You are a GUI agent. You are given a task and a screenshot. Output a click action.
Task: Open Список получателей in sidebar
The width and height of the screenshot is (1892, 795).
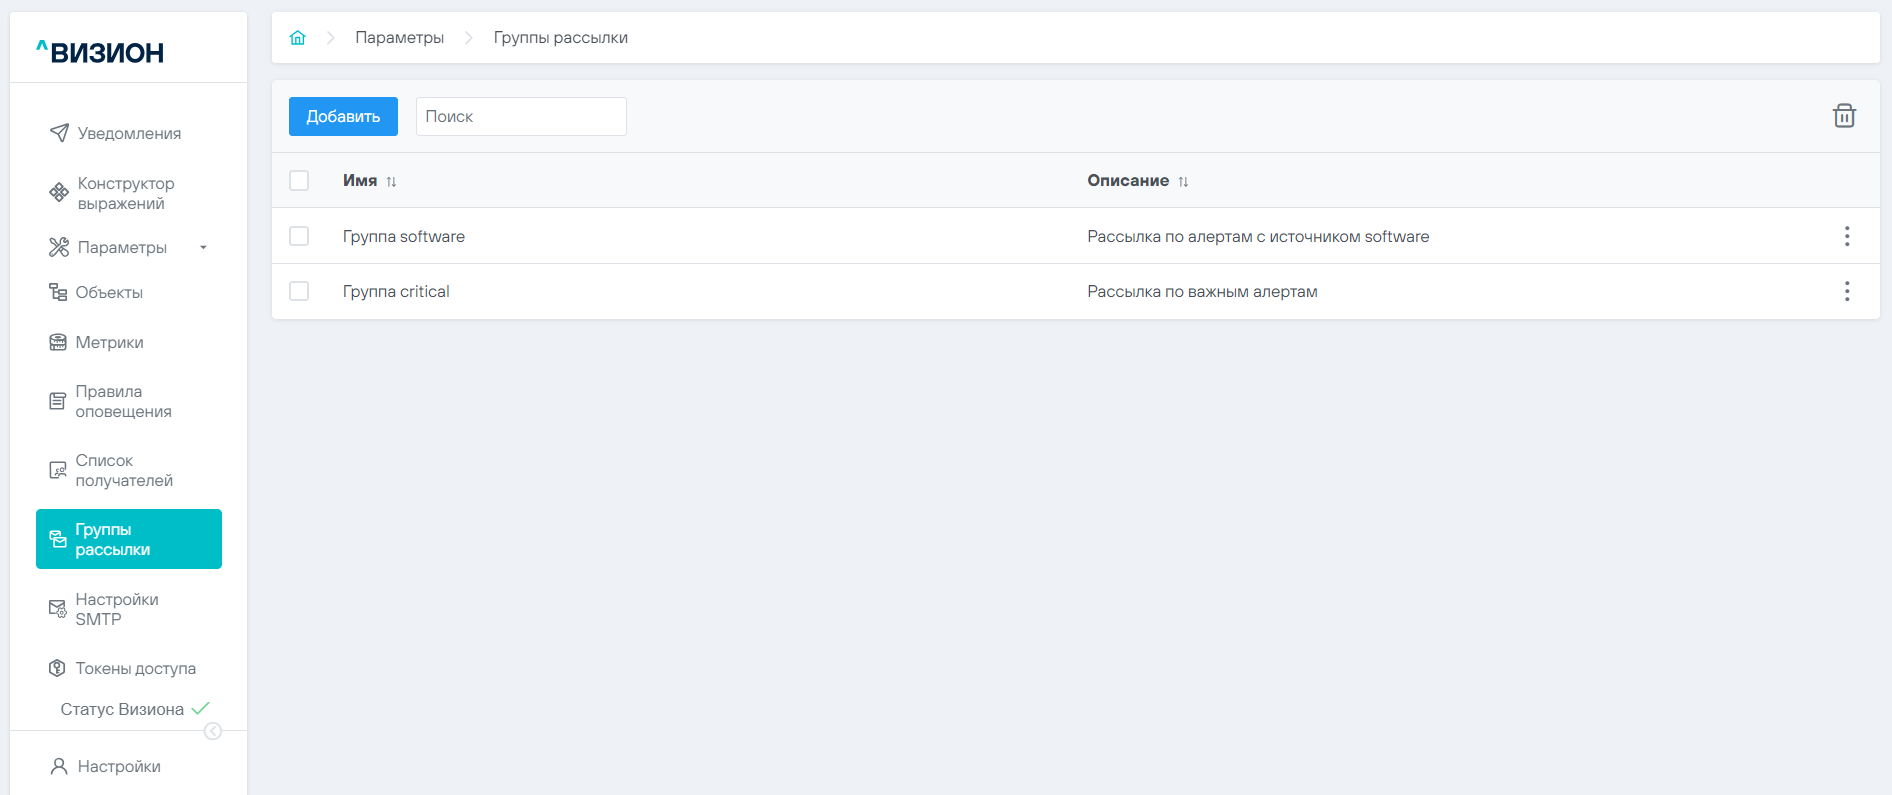pos(124,470)
